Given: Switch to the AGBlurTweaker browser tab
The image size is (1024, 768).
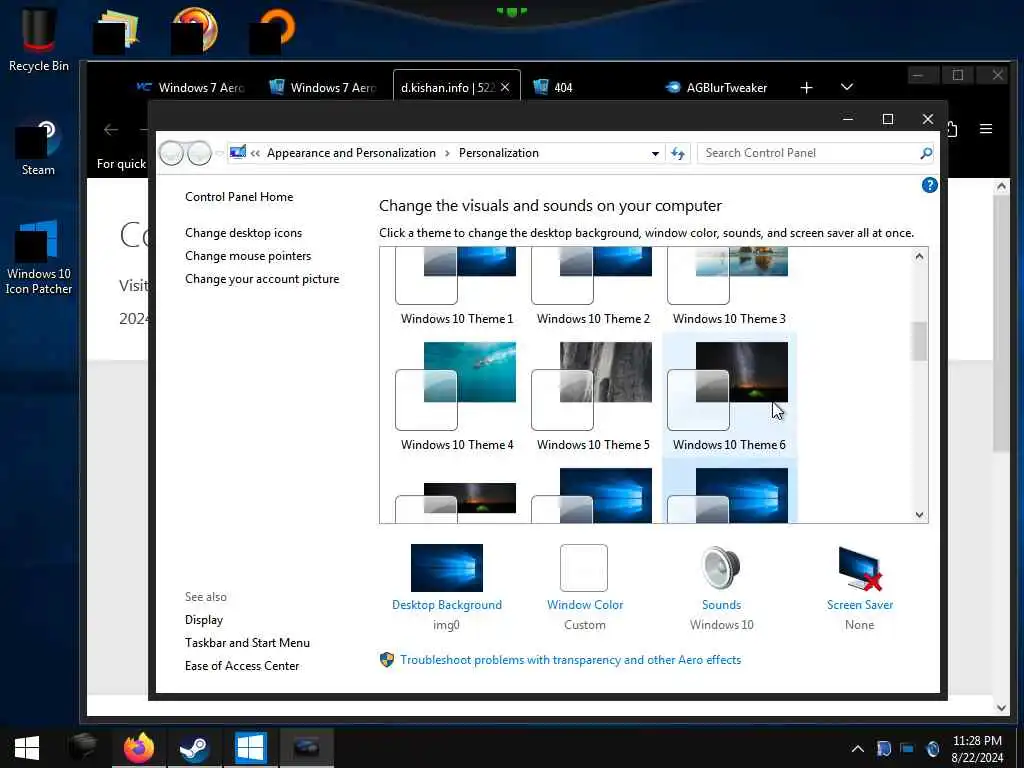Looking at the screenshot, I should (x=716, y=88).
